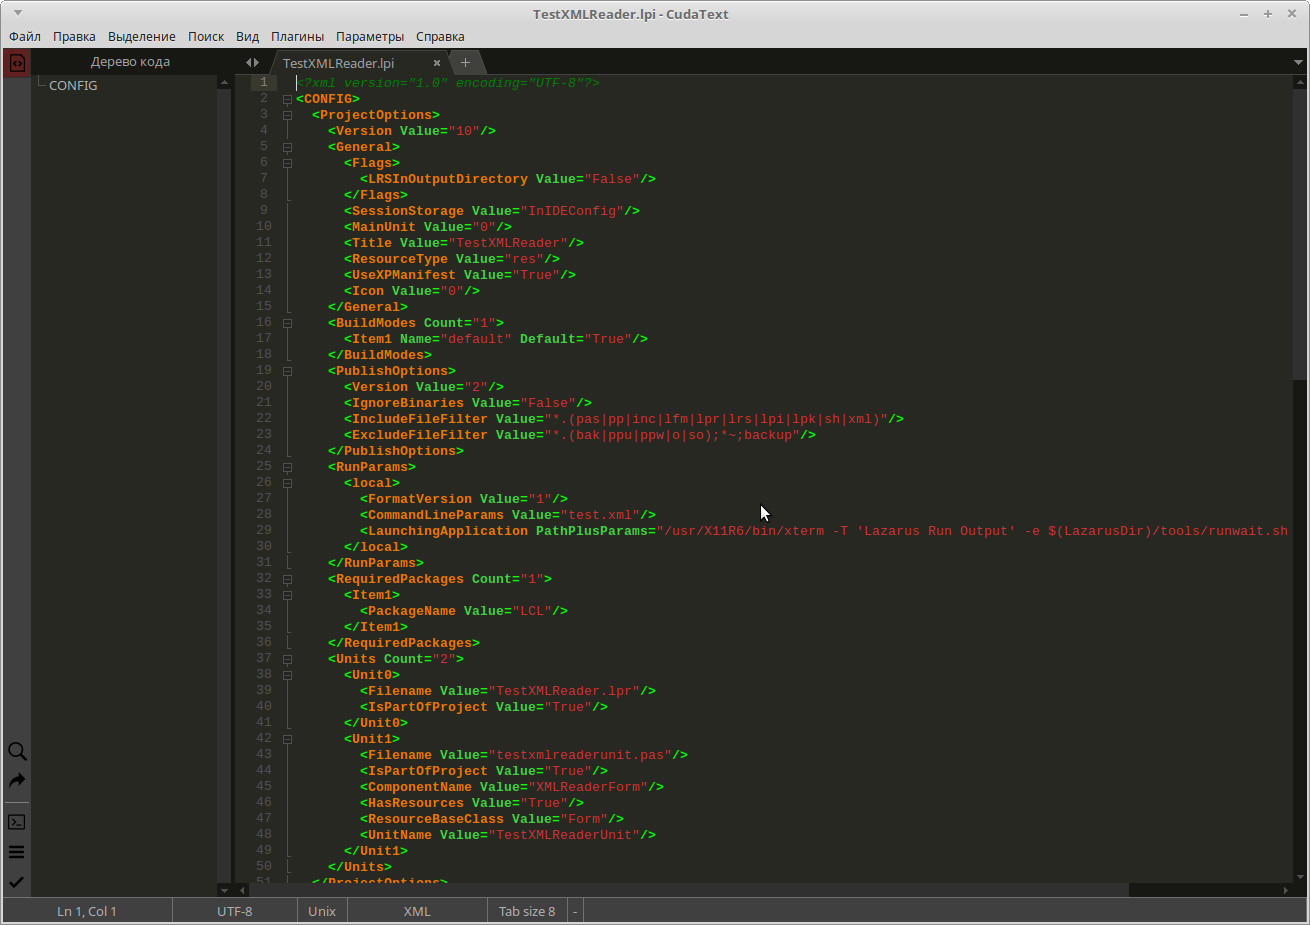Viewport: 1310px width, 925px height.
Task: Open the Параметры menu
Action: click(x=370, y=36)
